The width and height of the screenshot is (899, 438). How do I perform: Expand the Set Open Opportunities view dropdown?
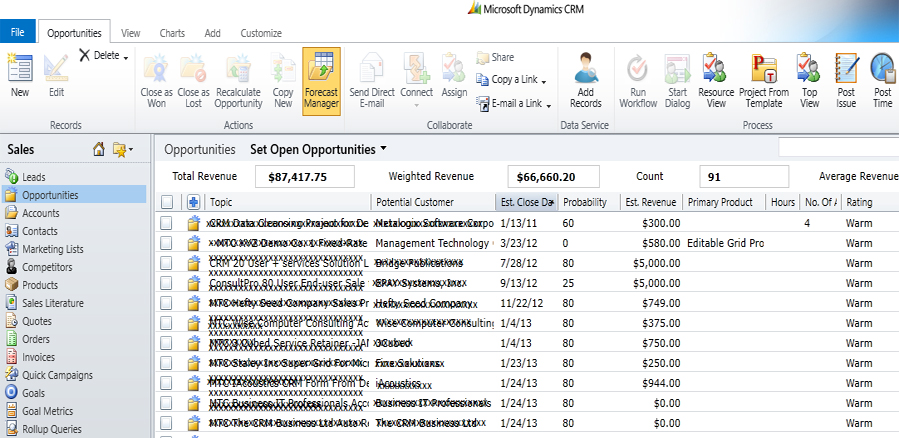[x=383, y=150]
